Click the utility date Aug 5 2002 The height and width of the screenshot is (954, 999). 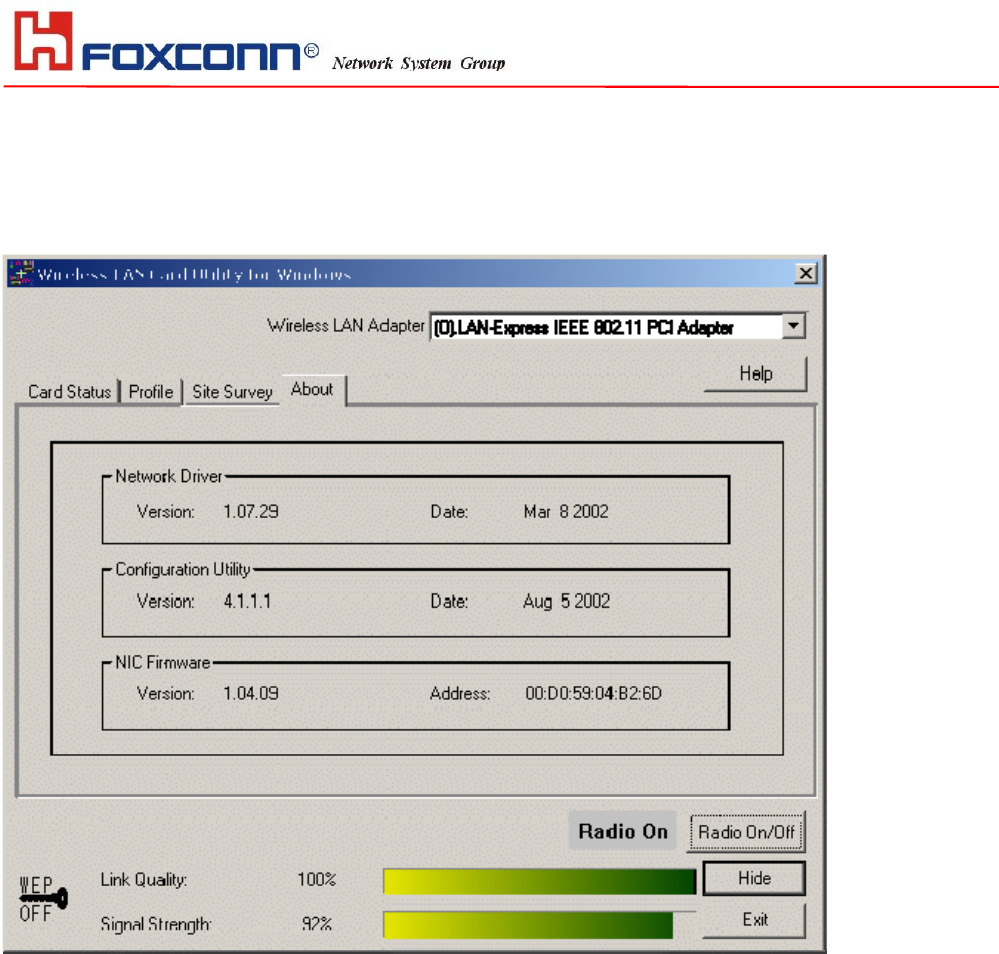pyautogui.click(x=566, y=601)
